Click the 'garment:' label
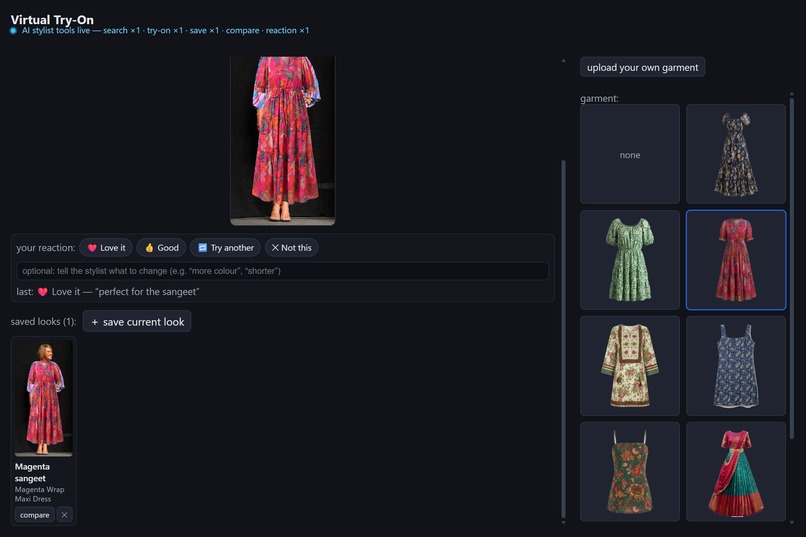 tap(599, 98)
